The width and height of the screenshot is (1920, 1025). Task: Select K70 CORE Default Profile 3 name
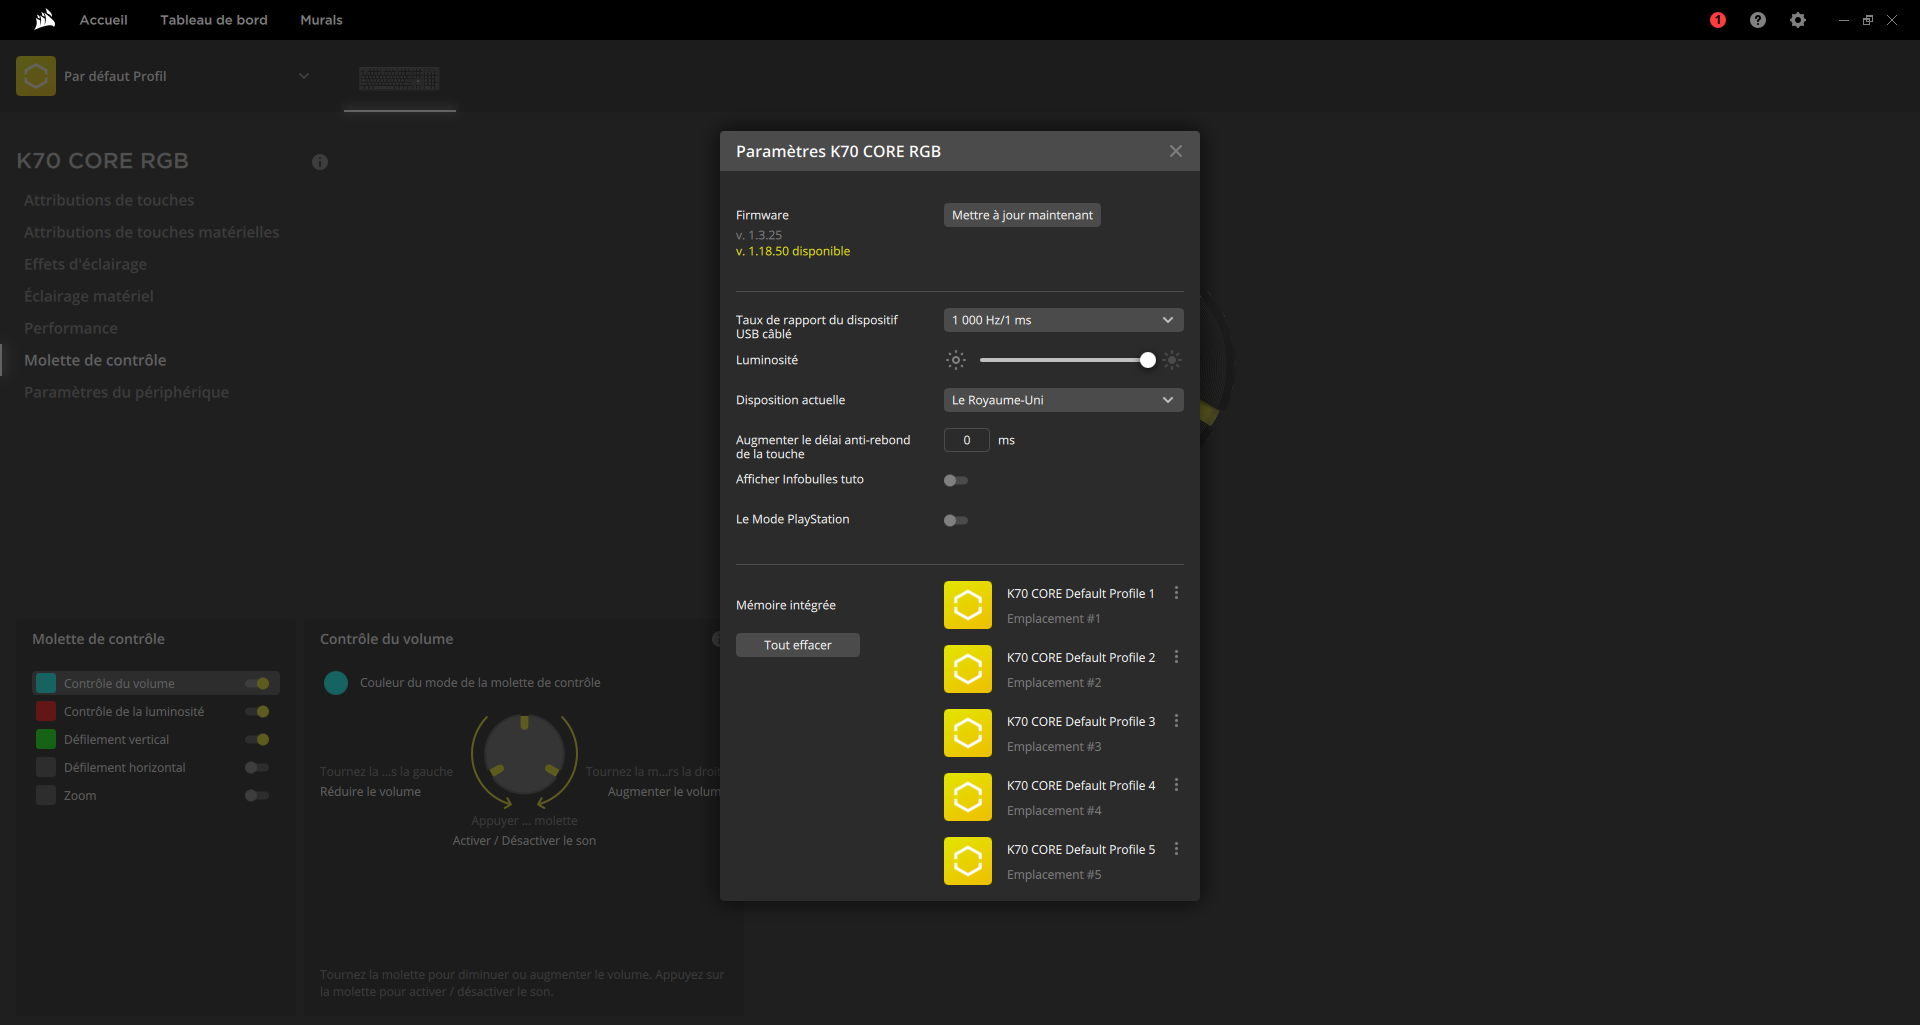[x=1081, y=721]
